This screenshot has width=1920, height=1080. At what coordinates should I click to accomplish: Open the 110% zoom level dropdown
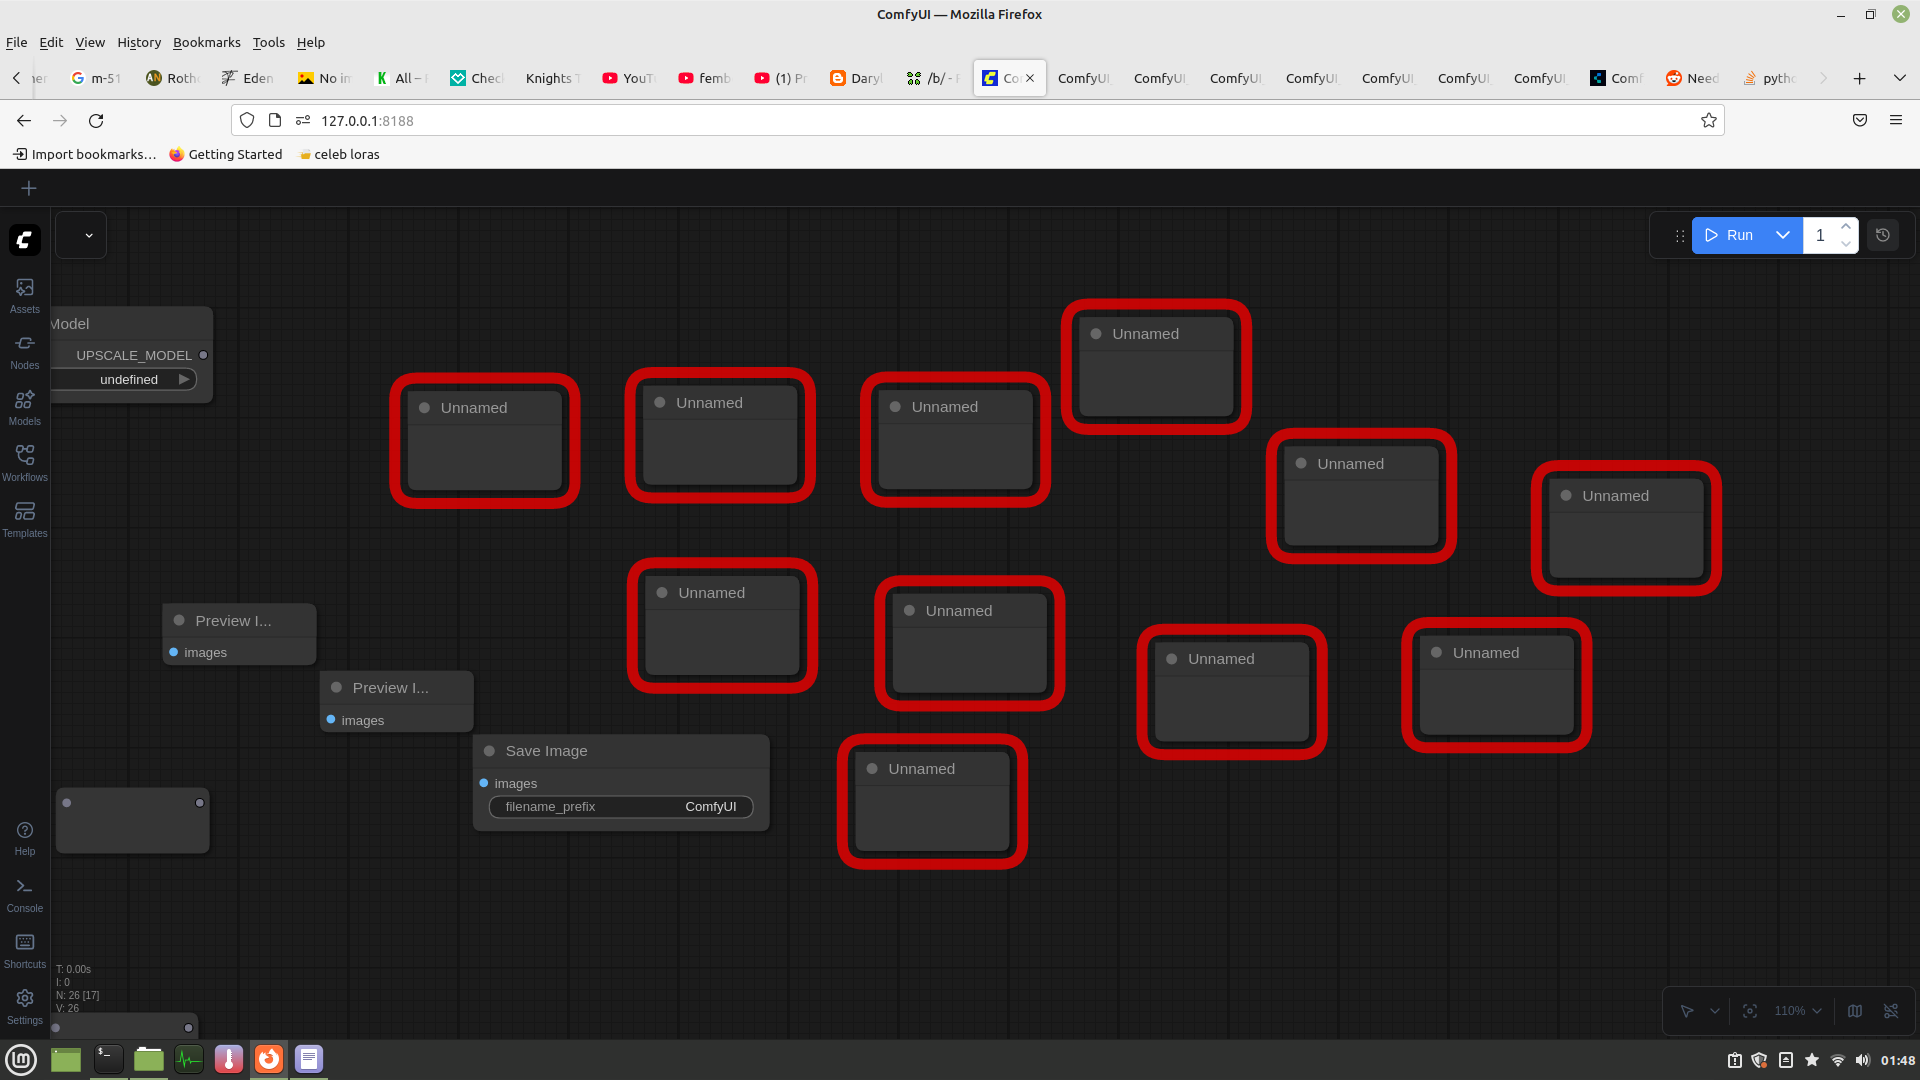pos(1798,1011)
